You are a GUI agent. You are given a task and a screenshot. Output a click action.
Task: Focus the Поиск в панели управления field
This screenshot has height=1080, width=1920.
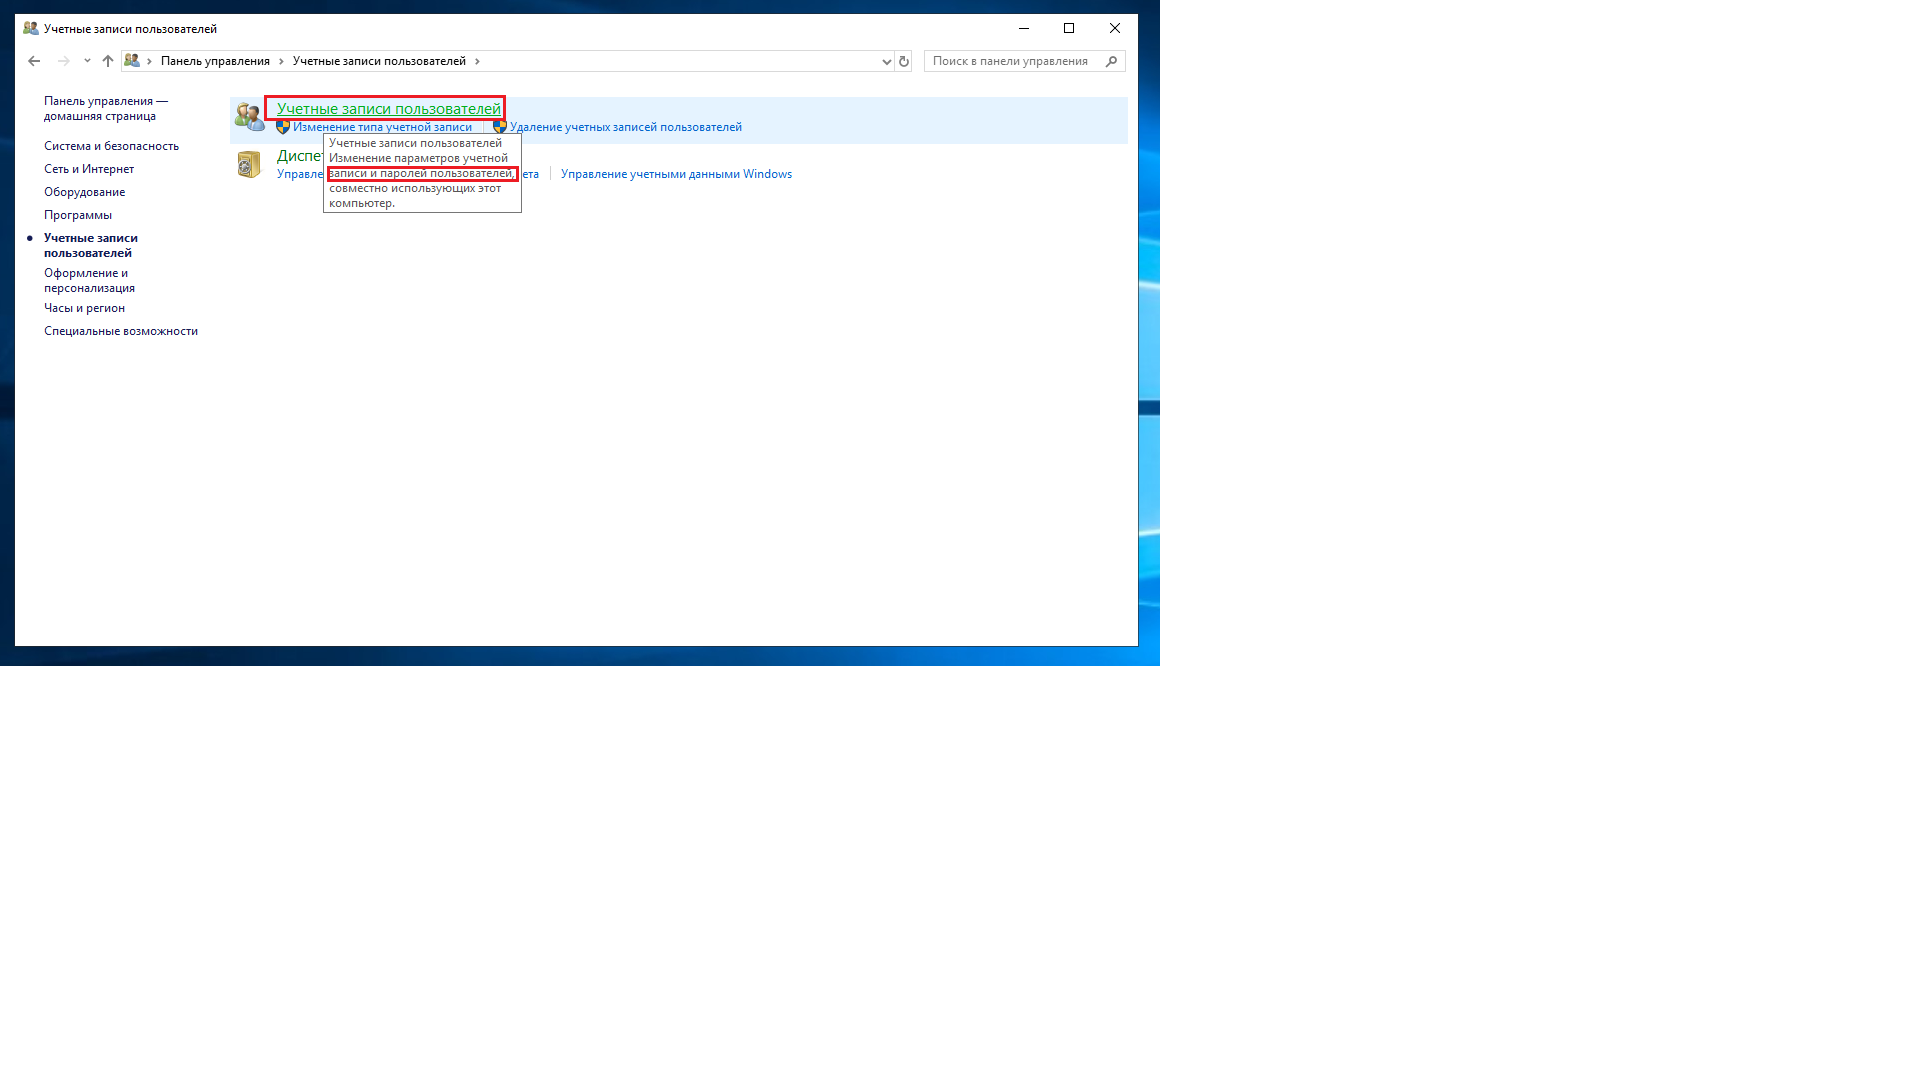(1015, 61)
